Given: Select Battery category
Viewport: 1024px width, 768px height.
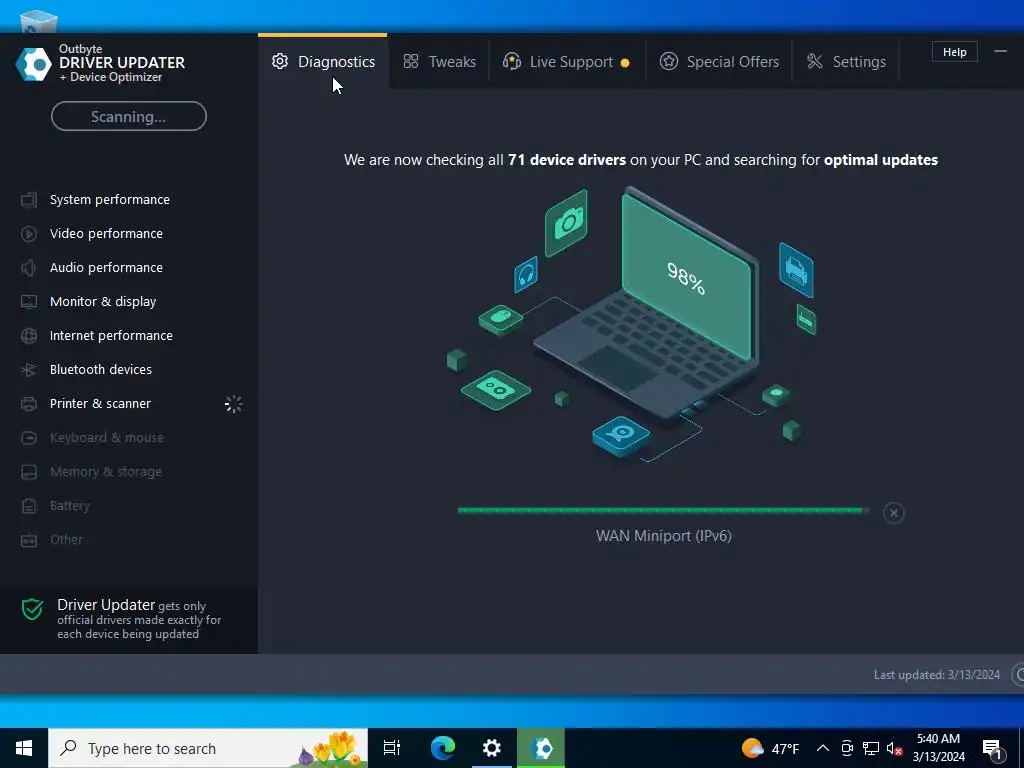Looking at the screenshot, I should tap(69, 505).
